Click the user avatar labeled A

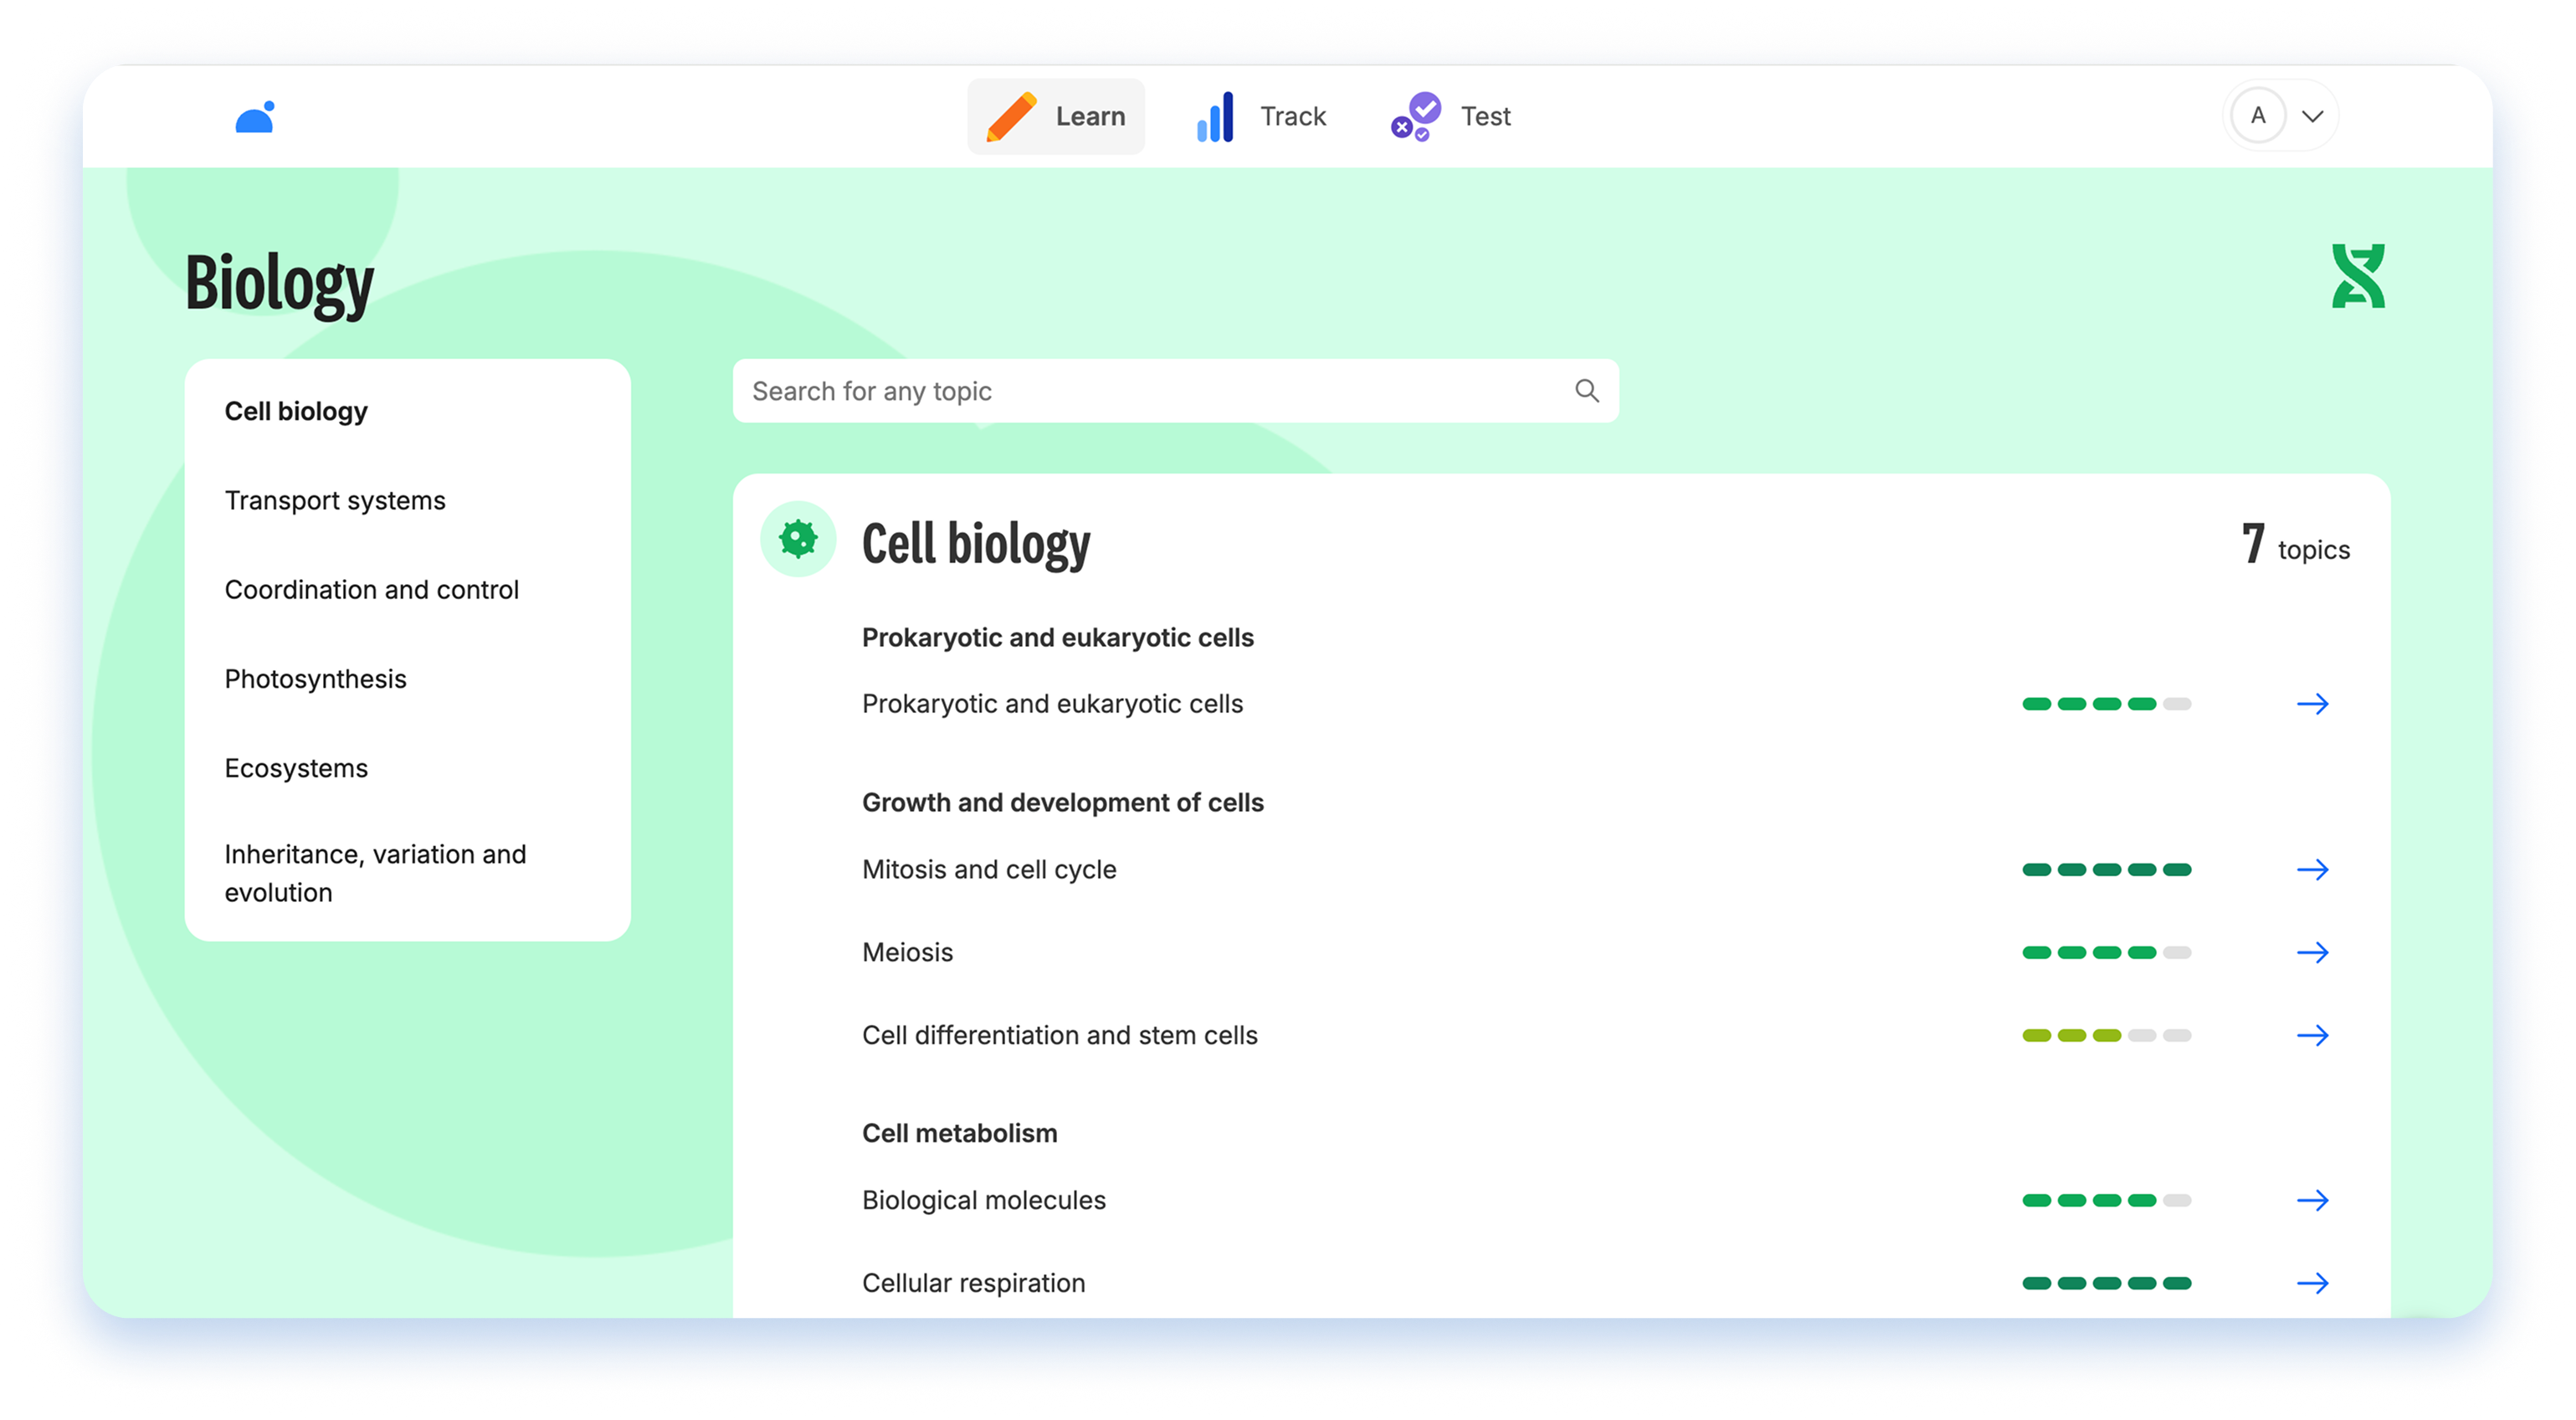[x=2258, y=116]
